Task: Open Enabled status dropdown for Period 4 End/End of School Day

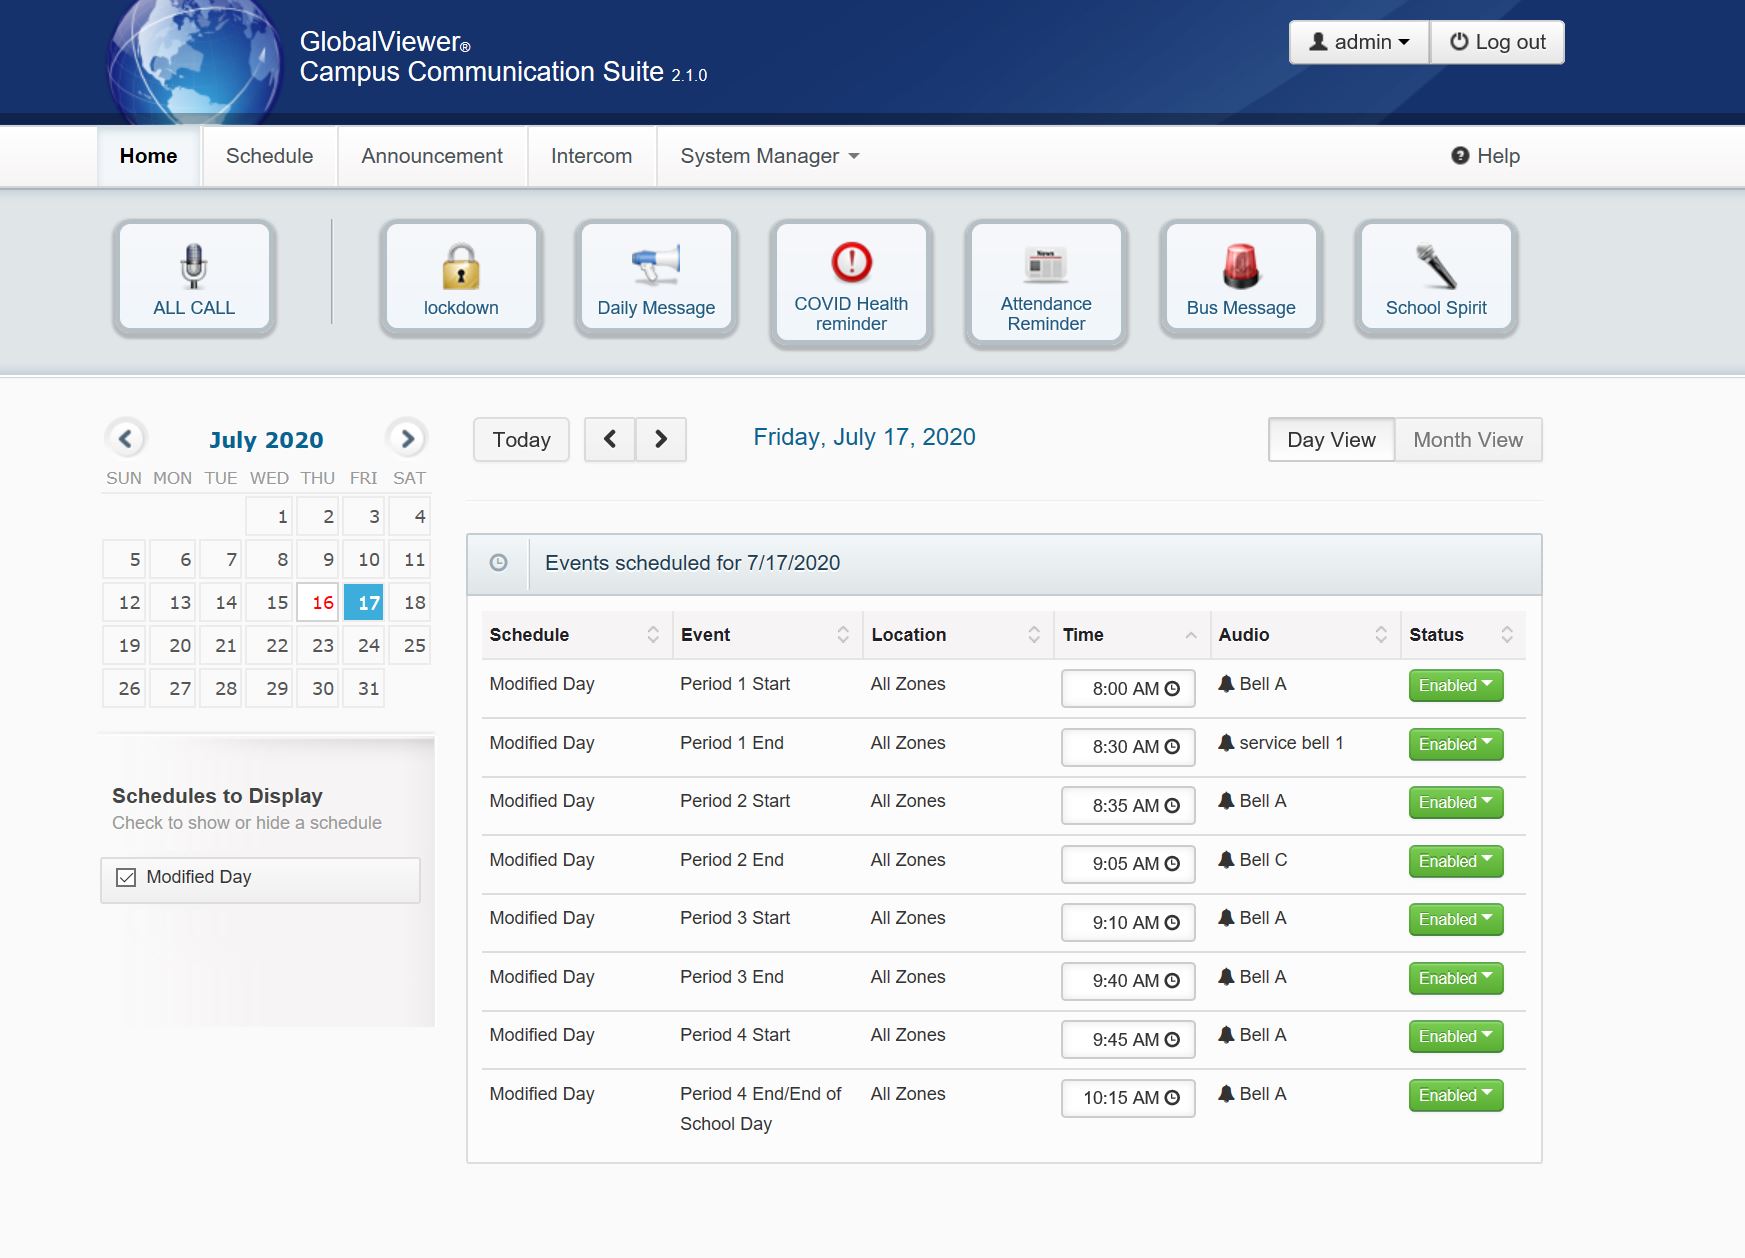Action: click(x=1456, y=1095)
